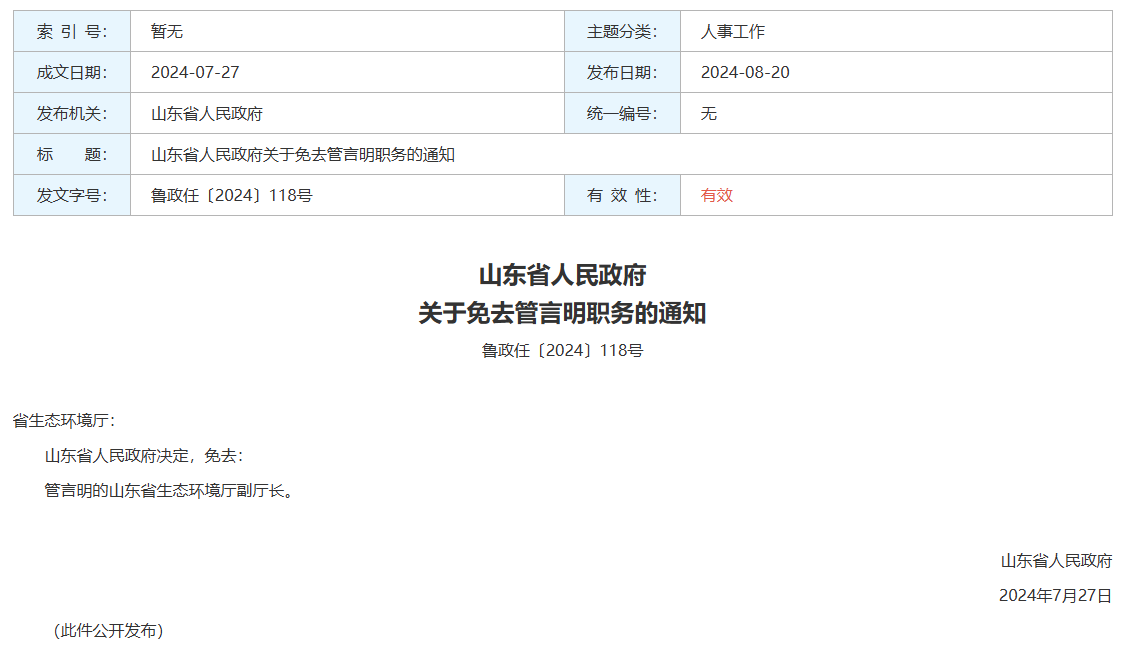Image resolution: width=1128 pixels, height=655 pixels.
Task: Select 山东省人民政府 issuing agency text
Action: (190, 112)
